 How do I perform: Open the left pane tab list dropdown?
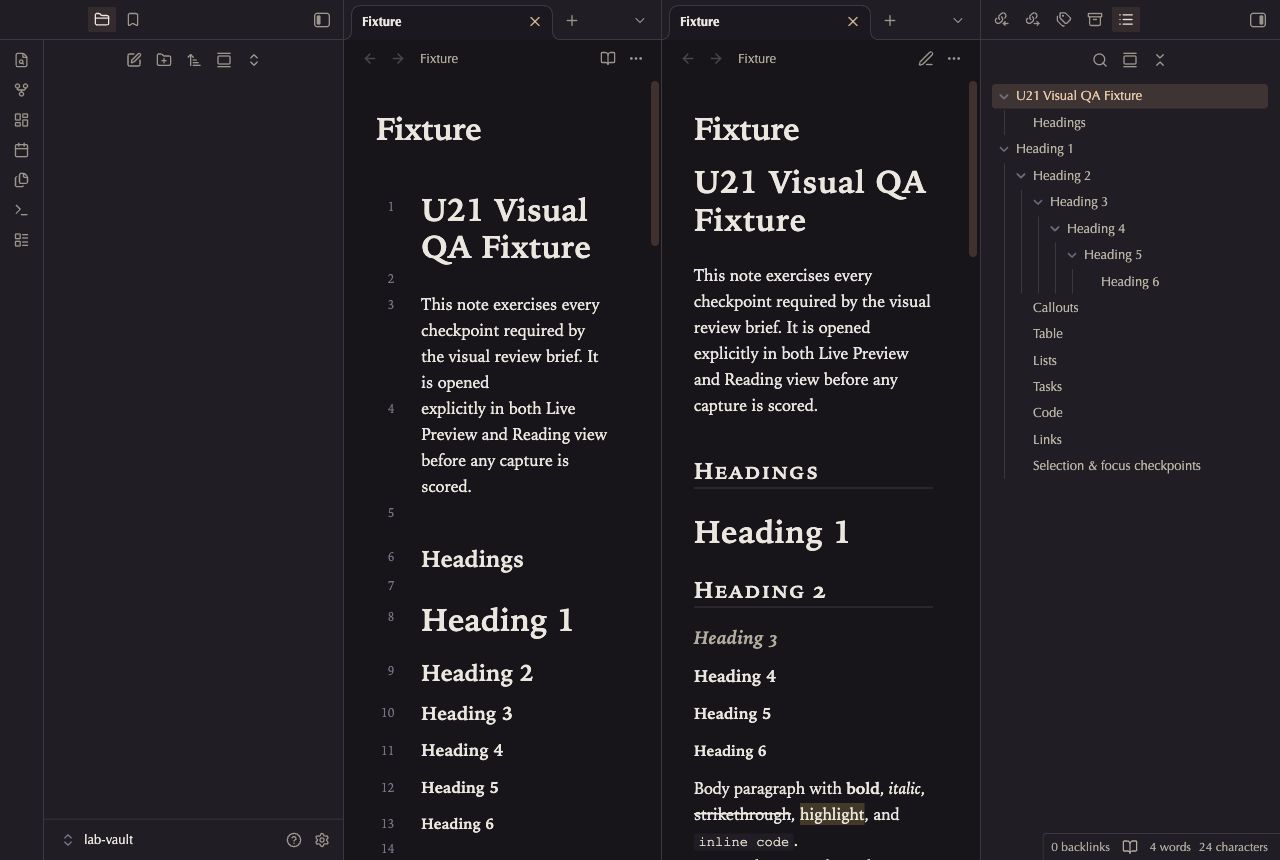(x=640, y=21)
